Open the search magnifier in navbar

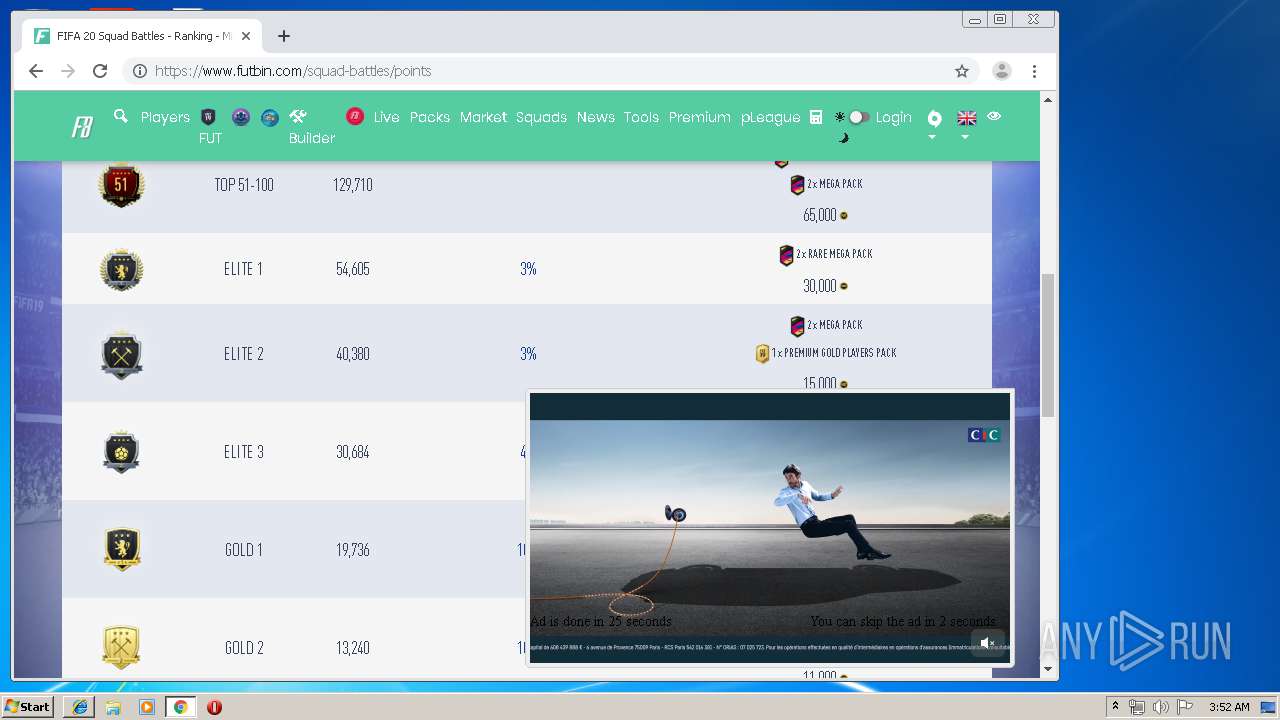(121, 116)
